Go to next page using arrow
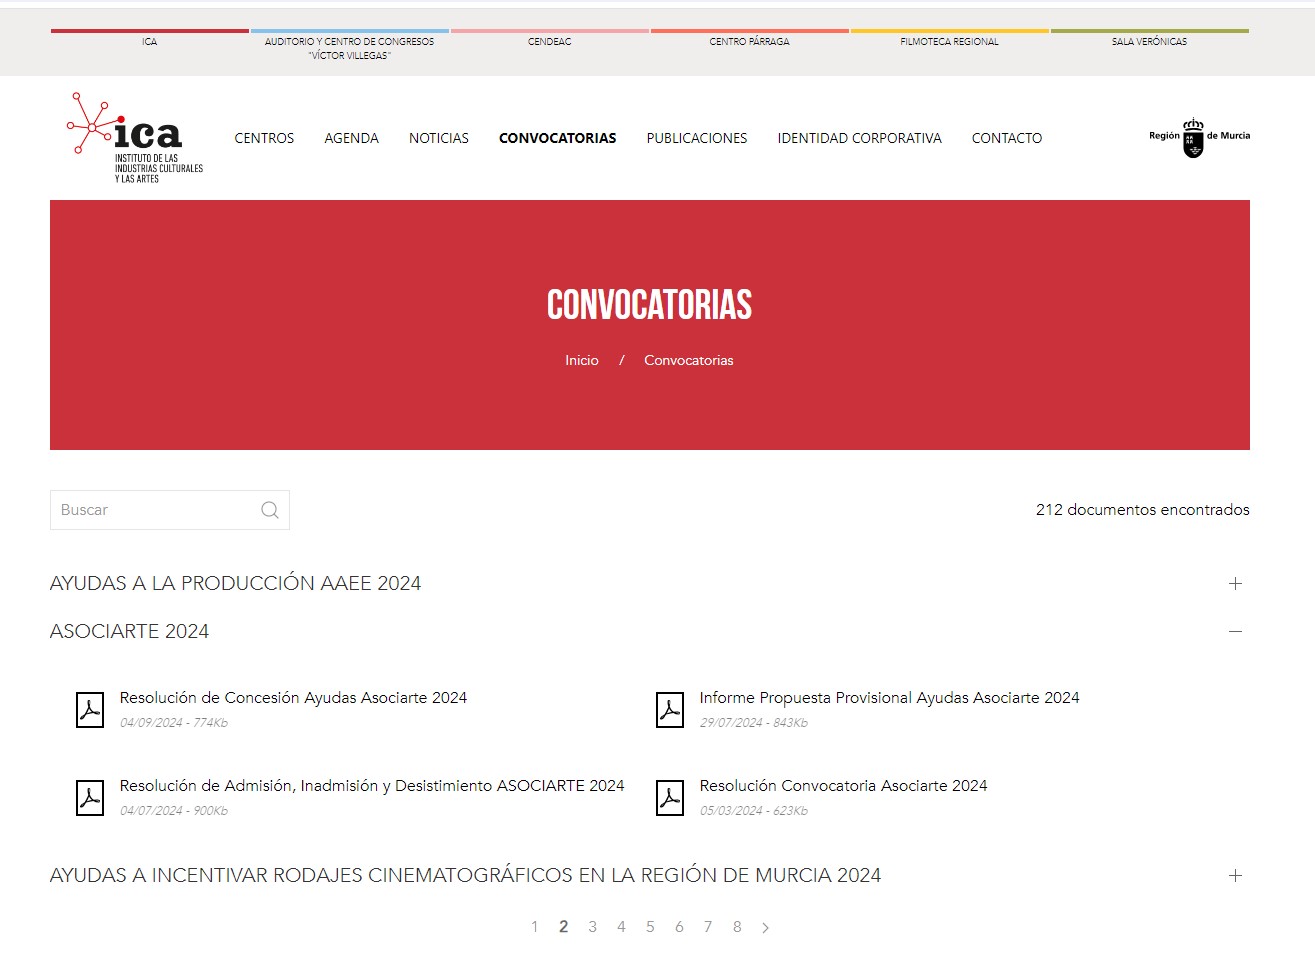This screenshot has height=961, width=1315. pyautogui.click(x=766, y=928)
